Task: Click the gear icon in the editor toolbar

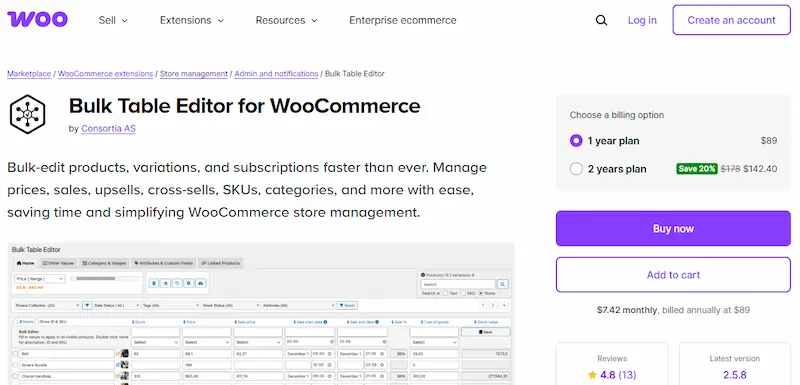Action: 189,283
